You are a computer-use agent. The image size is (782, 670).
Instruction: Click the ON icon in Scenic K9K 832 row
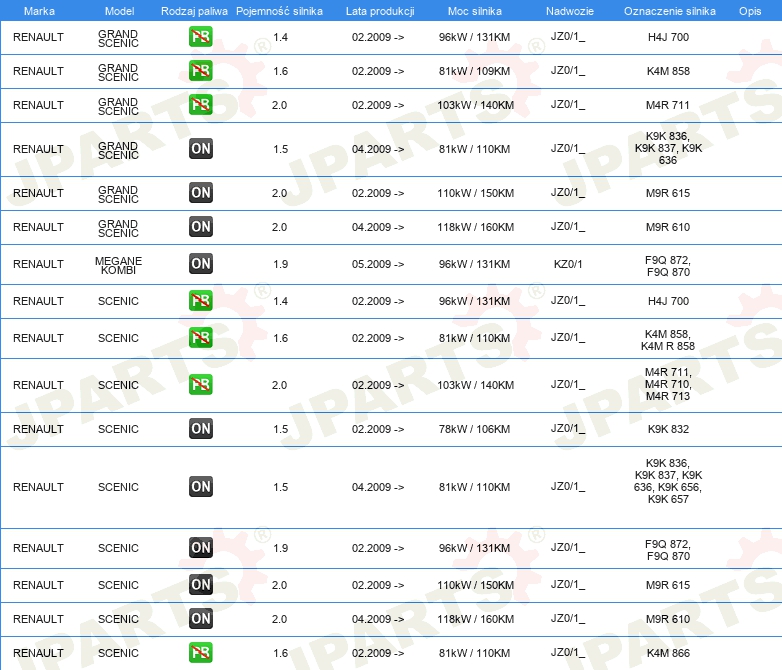coord(200,428)
